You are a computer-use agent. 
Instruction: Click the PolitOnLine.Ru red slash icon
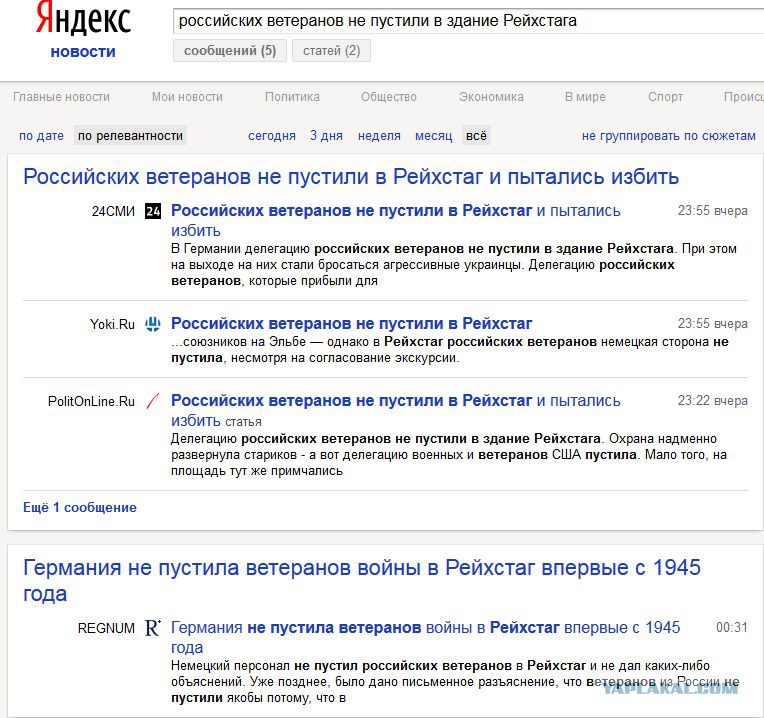click(x=153, y=401)
